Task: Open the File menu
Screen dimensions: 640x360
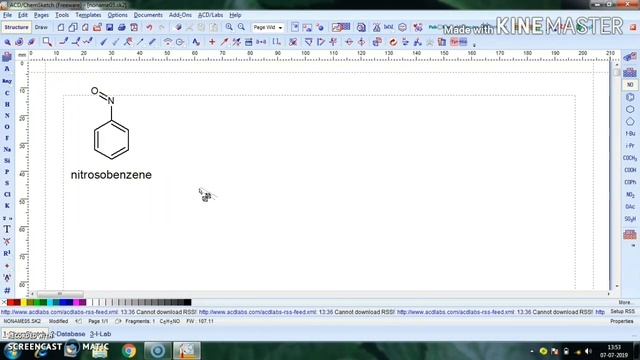Action: coord(7,15)
